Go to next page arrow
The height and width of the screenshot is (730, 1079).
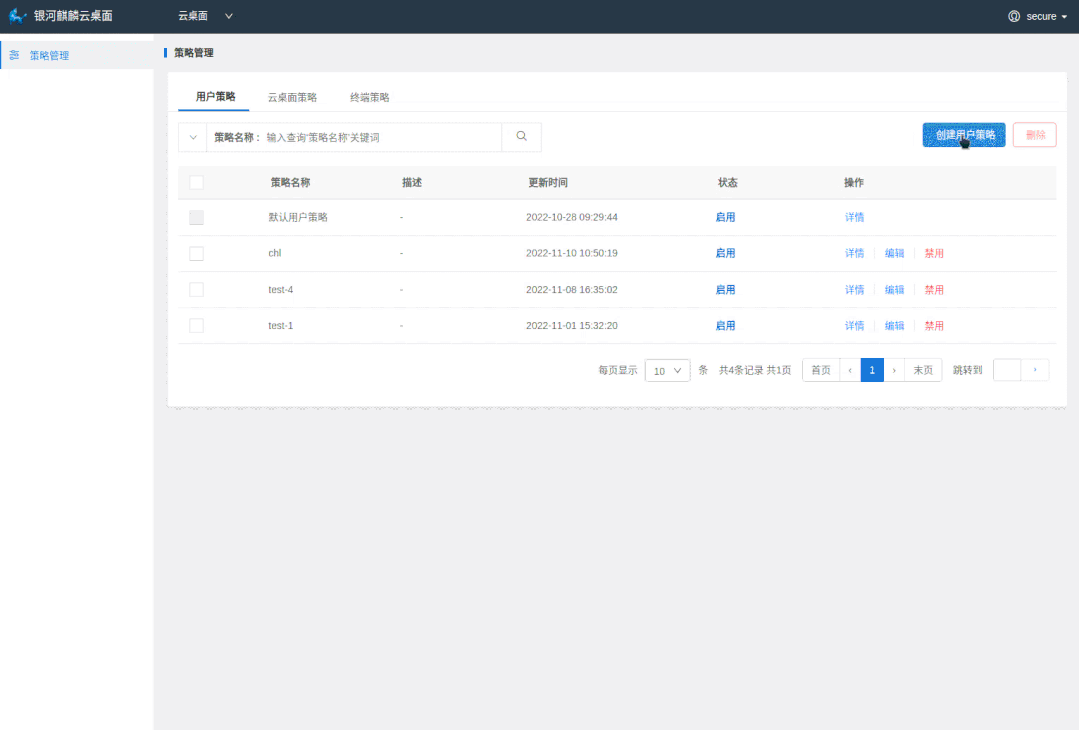(894, 370)
